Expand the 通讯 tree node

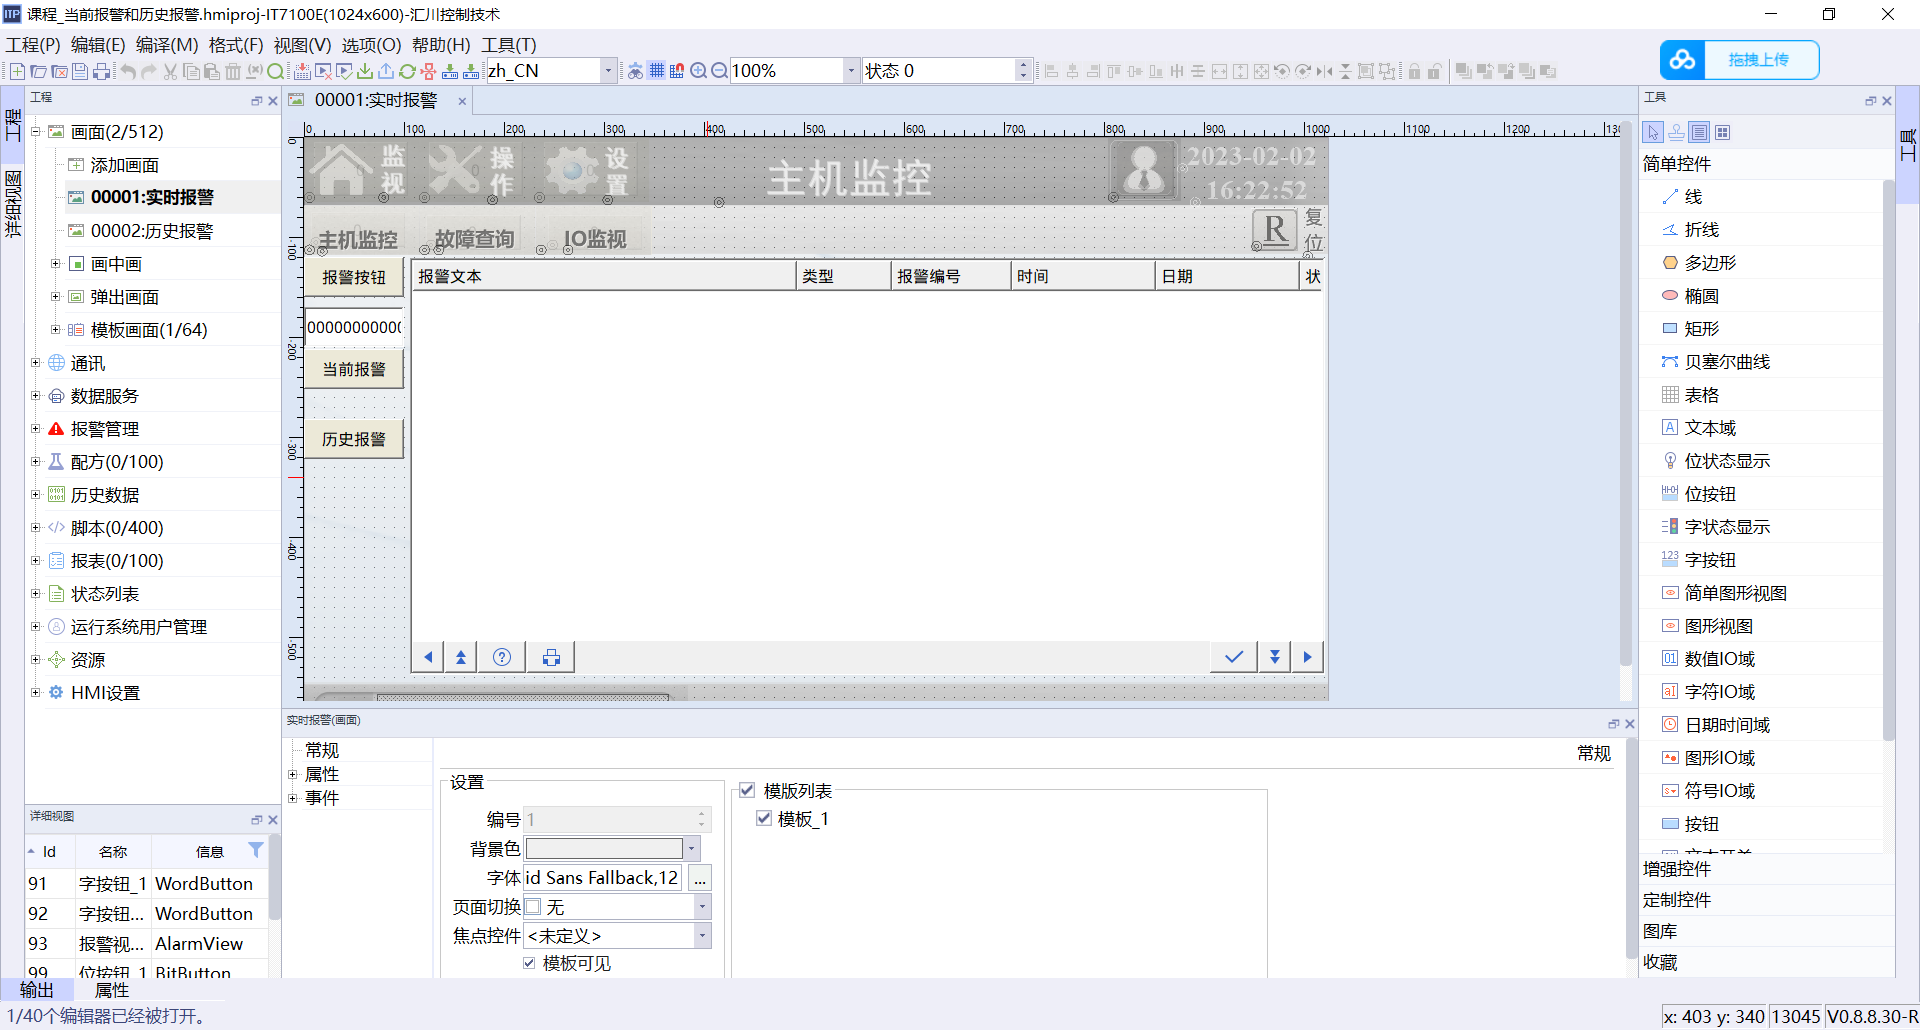click(36, 363)
